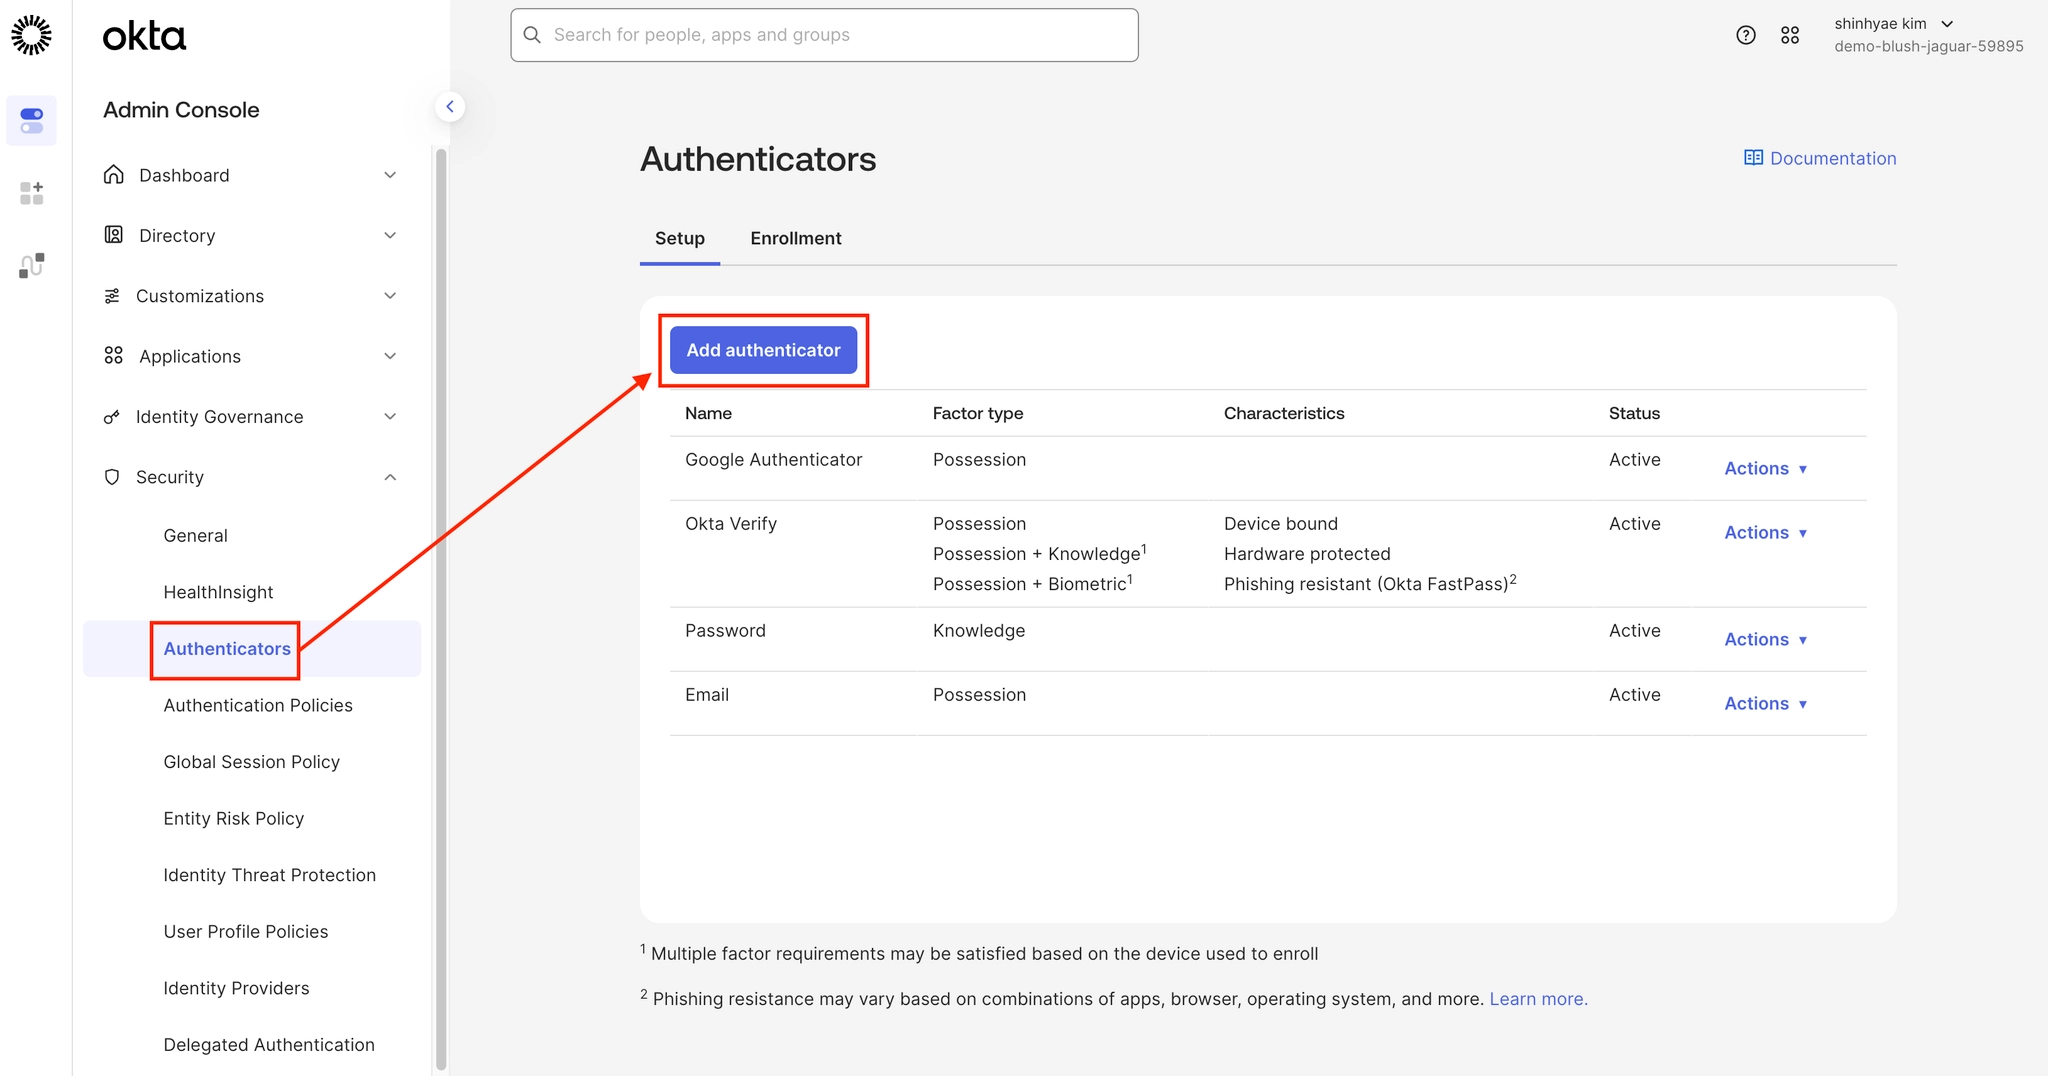Expand the Directory menu section
Image resolution: width=2048 pixels, height=1076 pixels.
tap(390, 236)
